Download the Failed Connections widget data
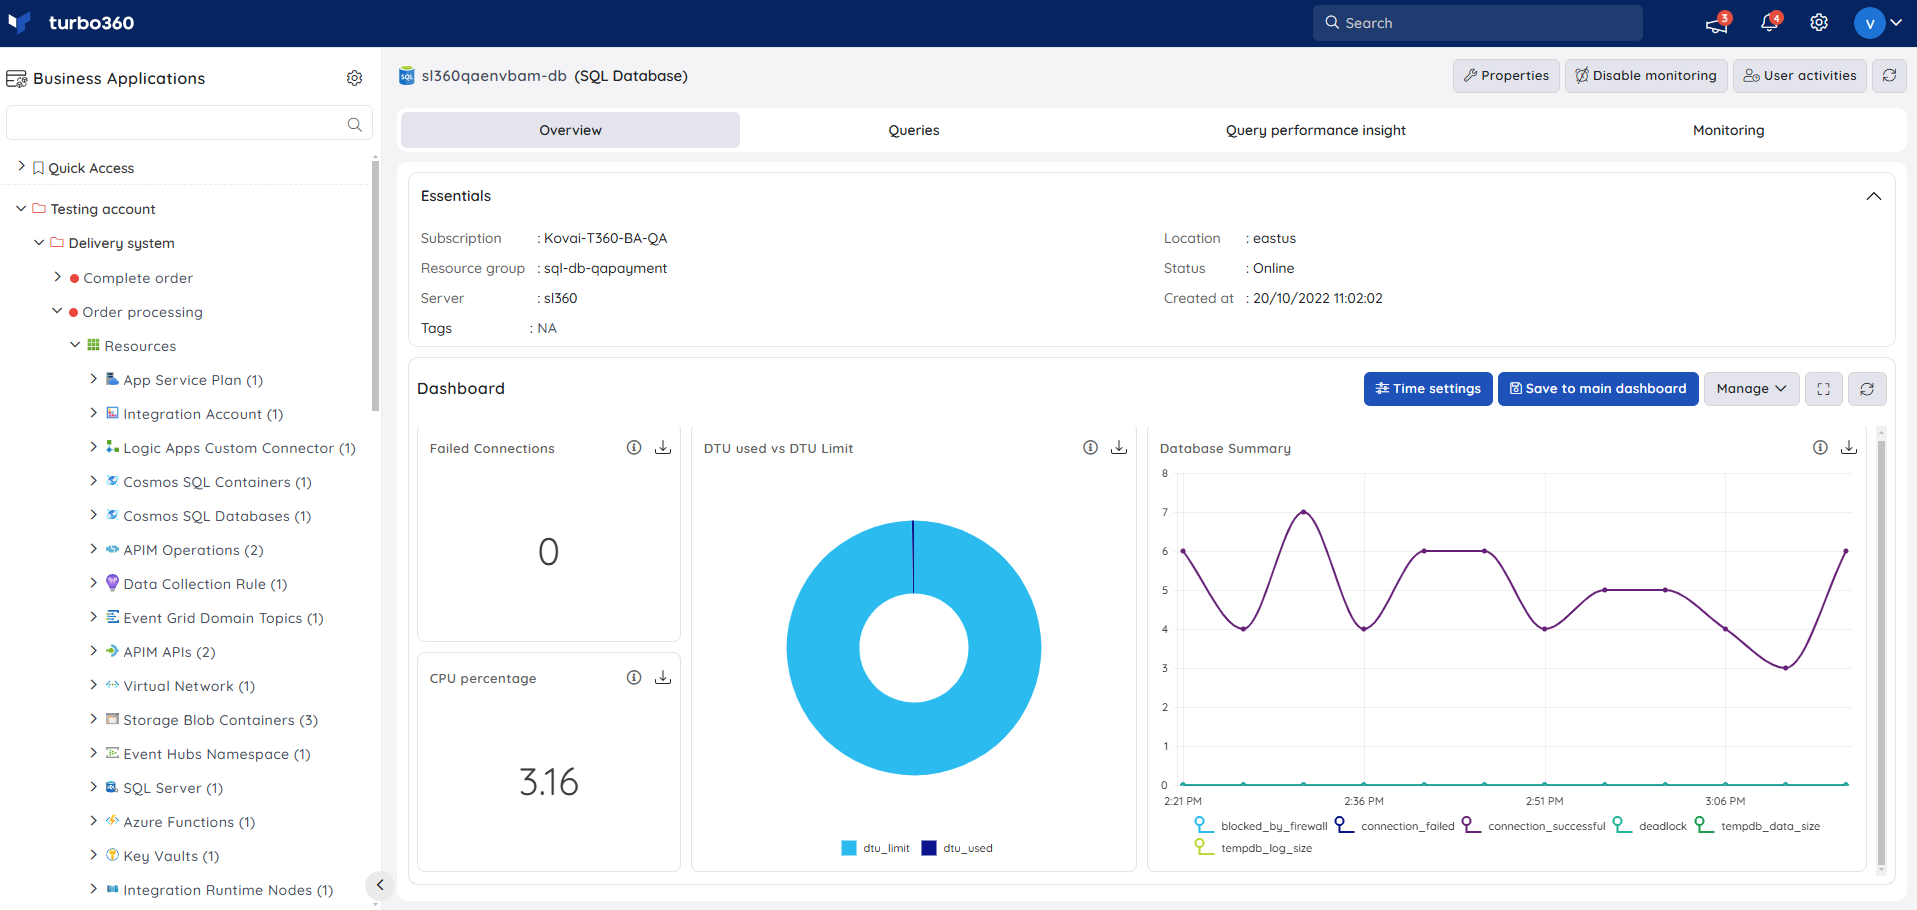Image resolution: width=1917 pixels, height=910 pixels. tap(663, 448)
